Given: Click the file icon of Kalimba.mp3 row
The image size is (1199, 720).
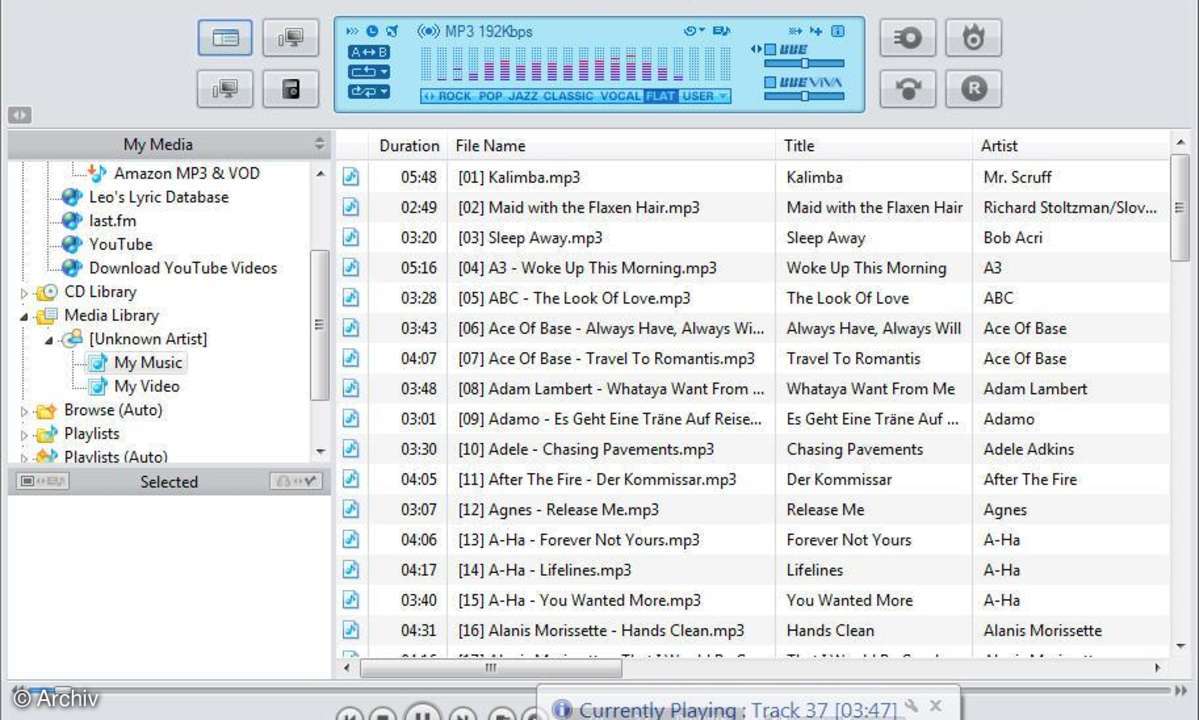Looking at the screenshot, I should 351,177.
